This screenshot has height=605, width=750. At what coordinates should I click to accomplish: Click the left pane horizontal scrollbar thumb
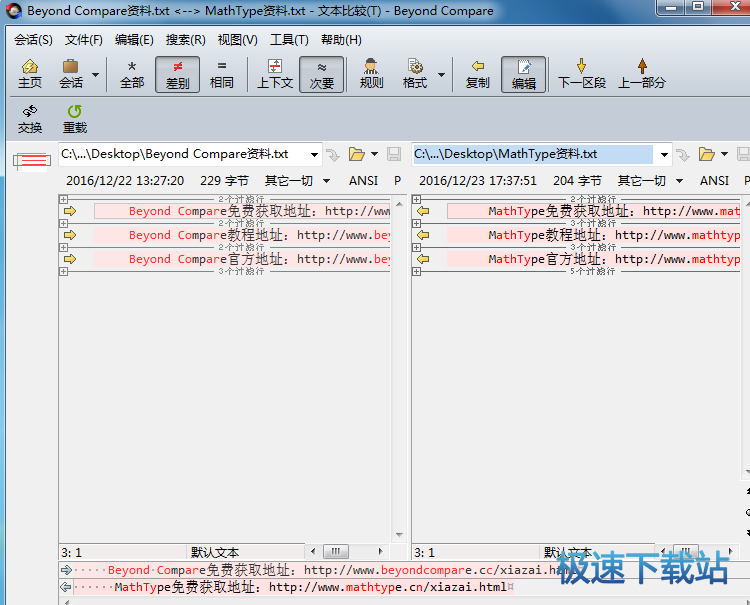pos(335,551)
